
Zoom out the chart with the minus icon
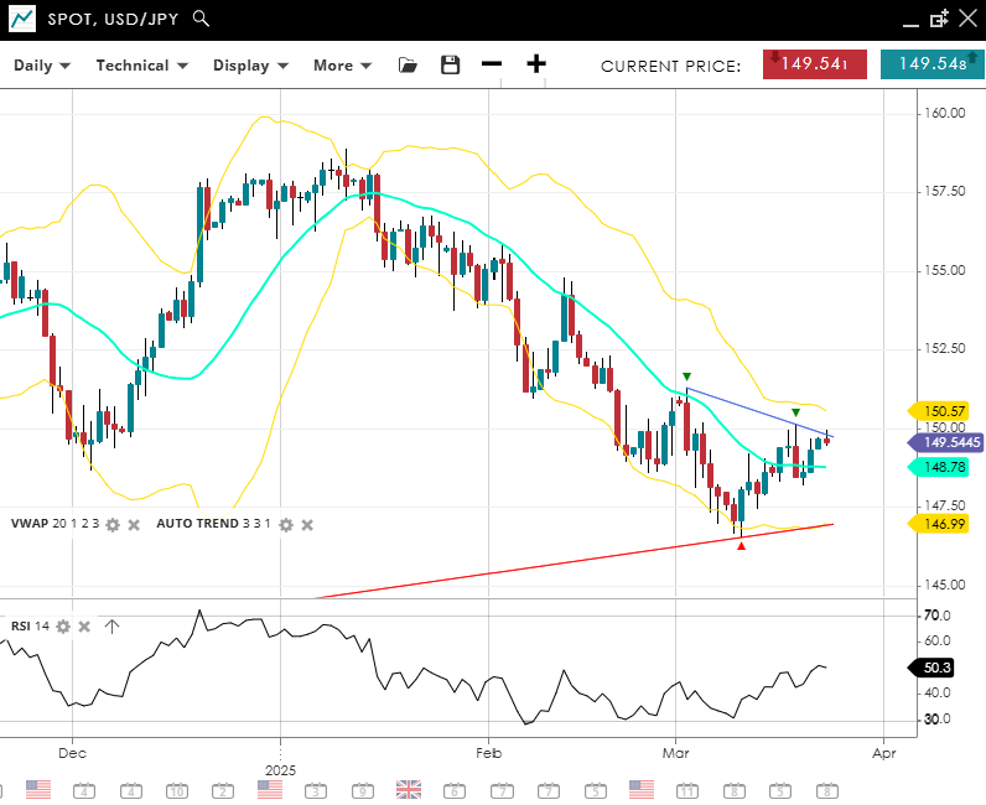(x=491, y=65)
